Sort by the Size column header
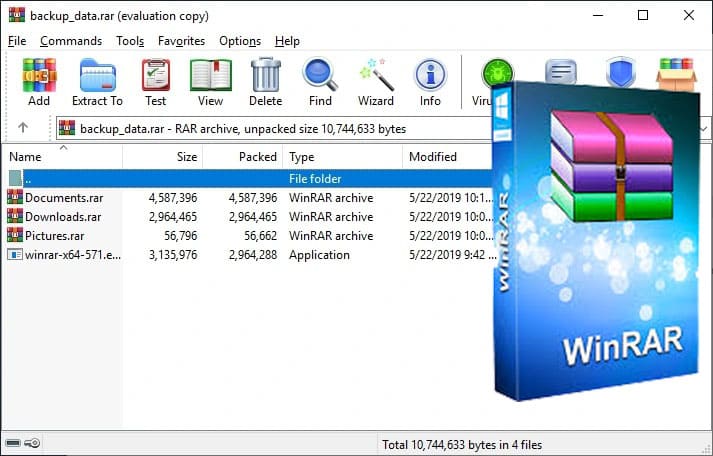The height and width of the screenshot is (456, 713). (x=163, y=157)
